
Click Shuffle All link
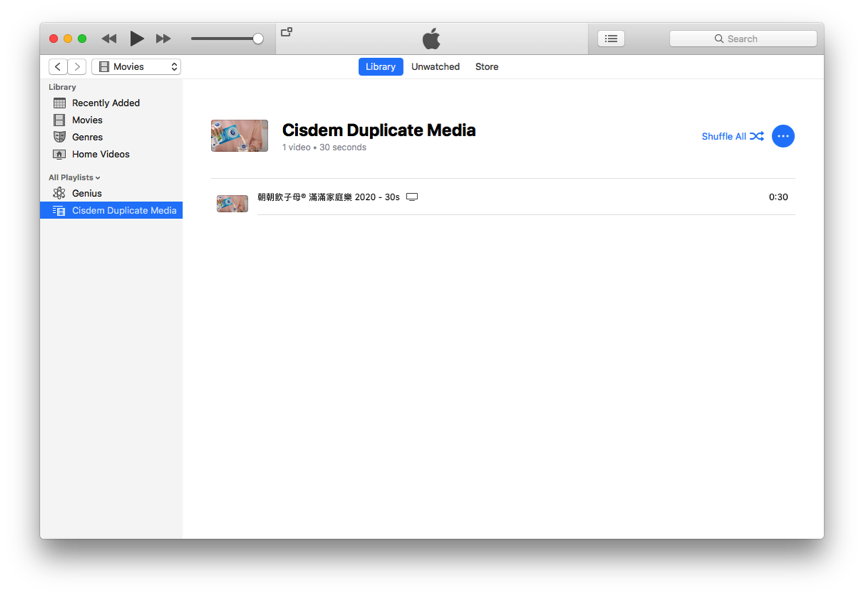[732, 136]
